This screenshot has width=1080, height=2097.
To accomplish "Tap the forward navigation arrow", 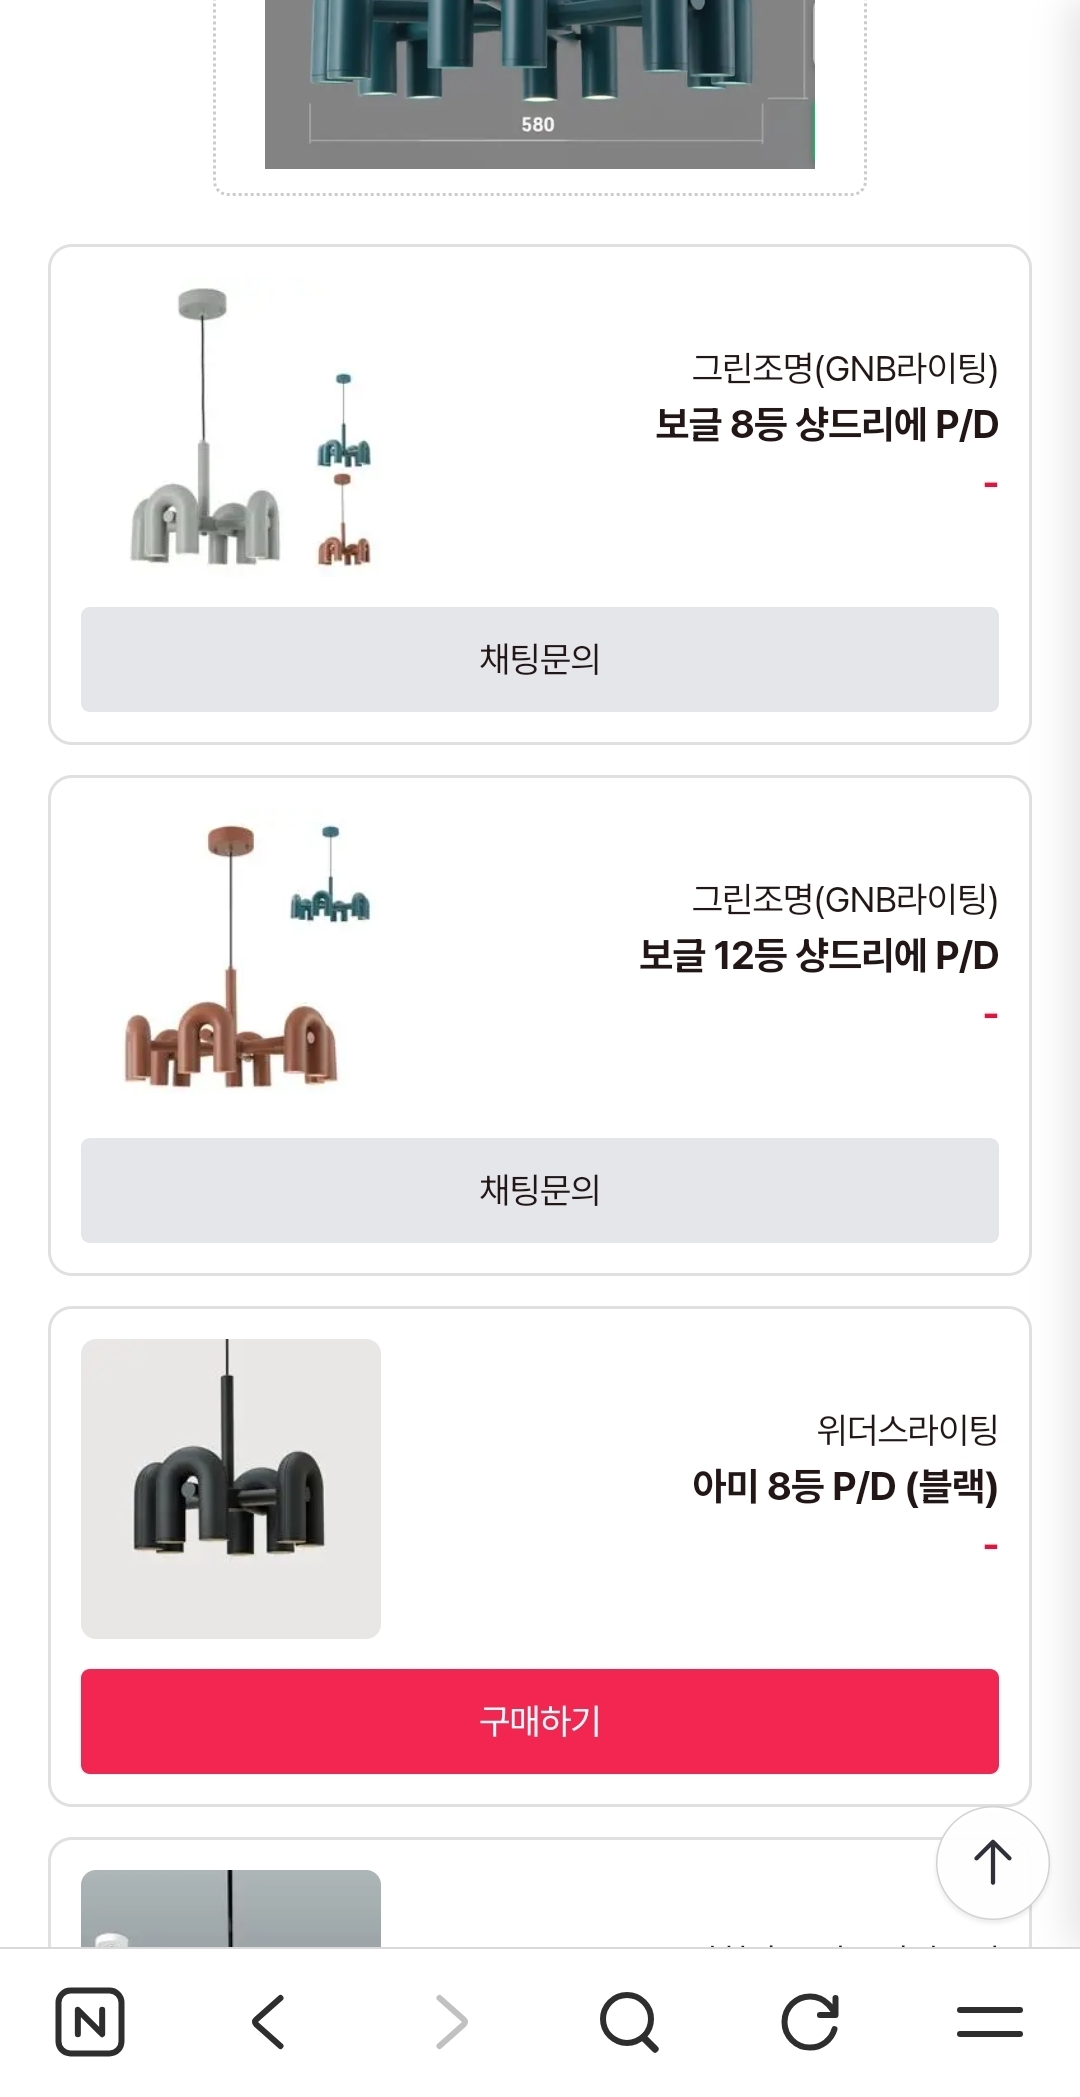I will [x=451, y=2021].
